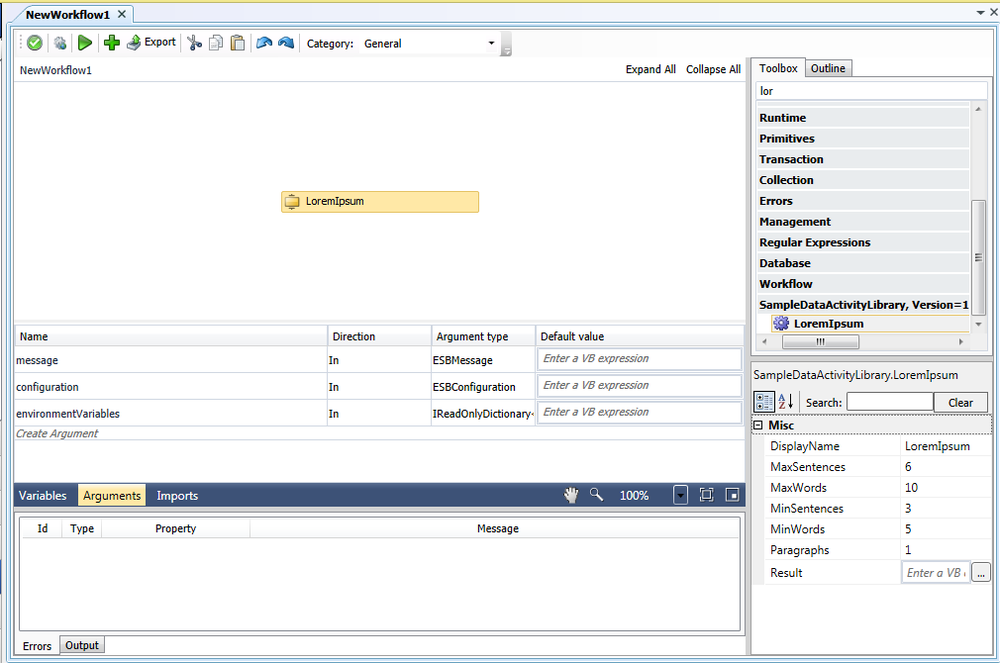Viewport: 1000px width, 663px height.
Task: Click Expand All link
Action: [651, 69]
